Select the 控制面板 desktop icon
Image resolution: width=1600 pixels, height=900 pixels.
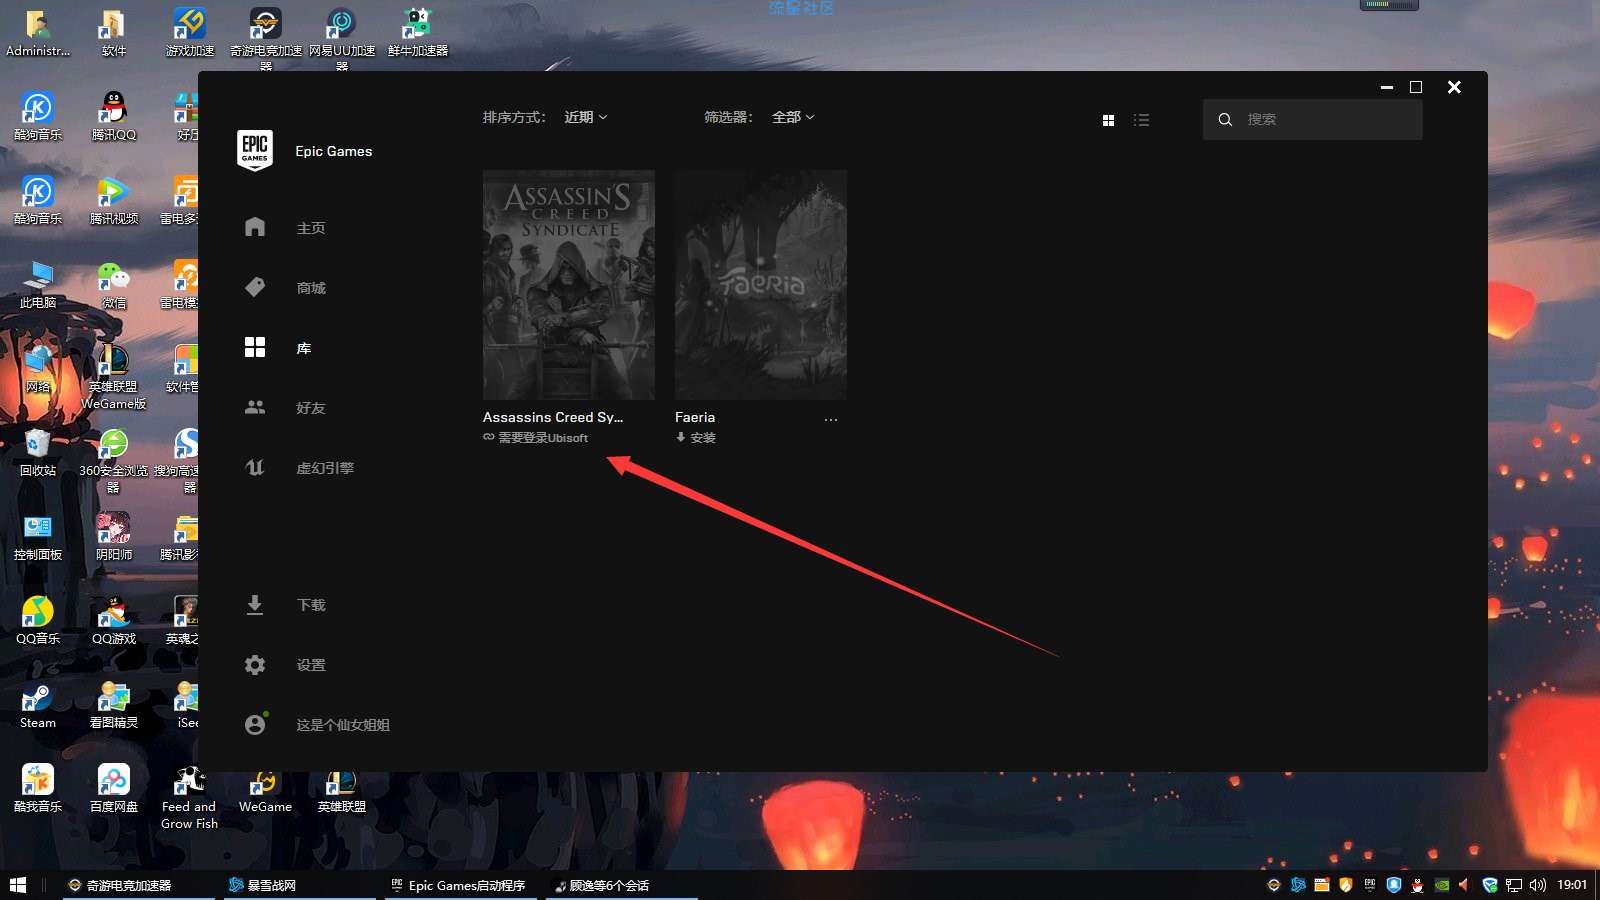pos(38,536)
